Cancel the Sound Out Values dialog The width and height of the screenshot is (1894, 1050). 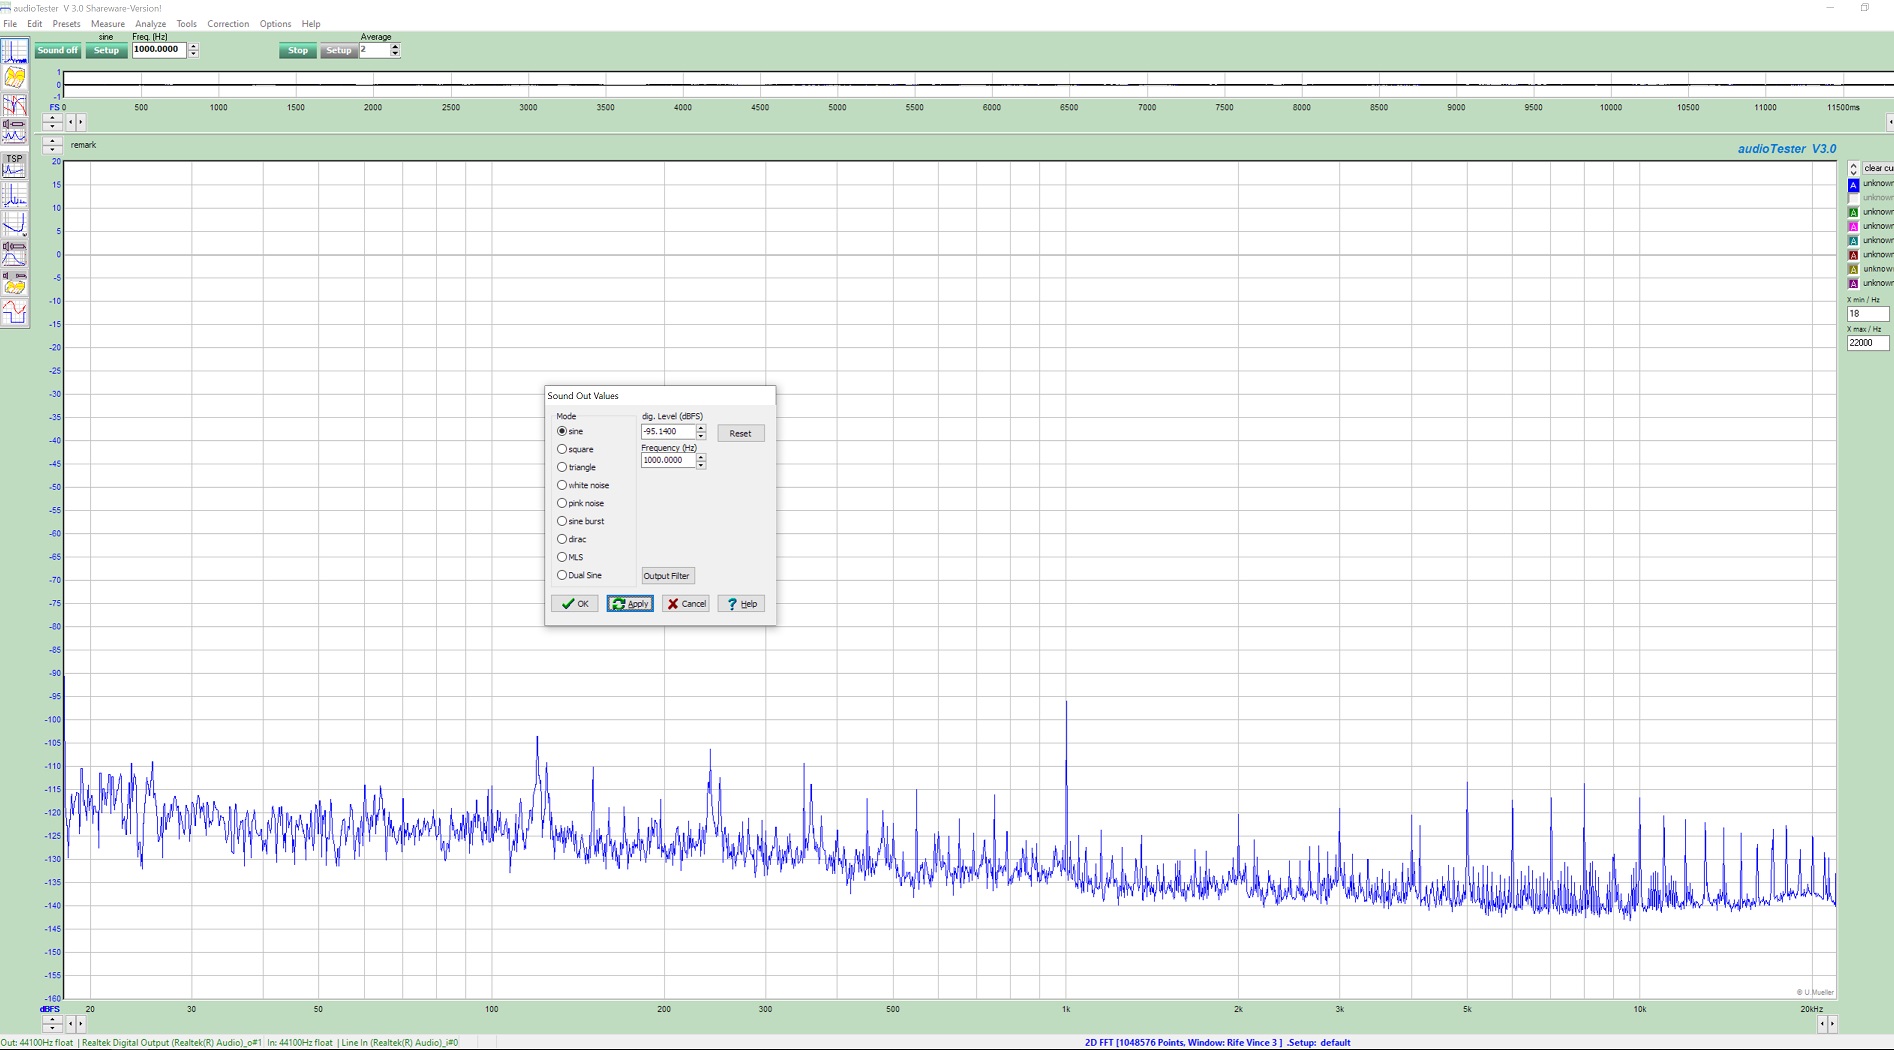coord(686,604)
